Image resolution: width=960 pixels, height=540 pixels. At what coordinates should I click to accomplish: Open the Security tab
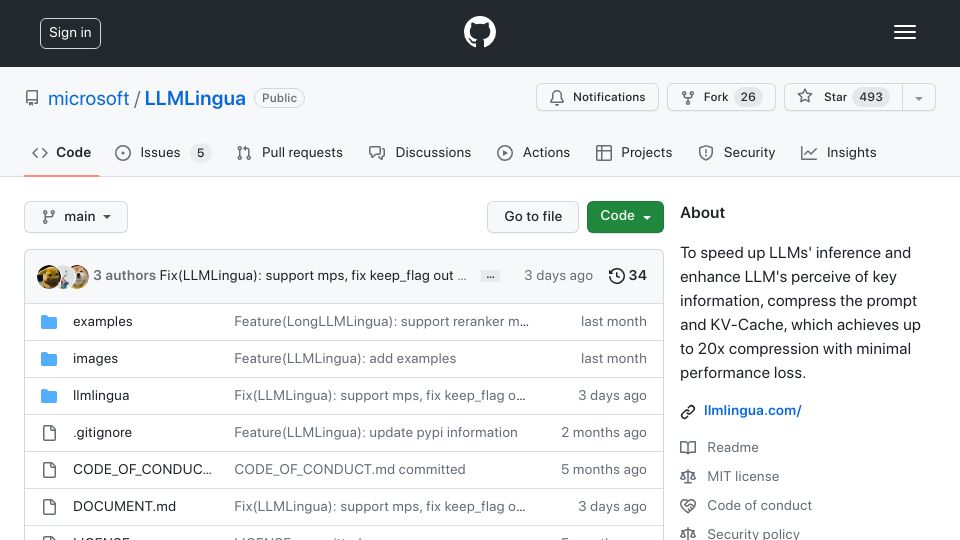tap(737, 152)
